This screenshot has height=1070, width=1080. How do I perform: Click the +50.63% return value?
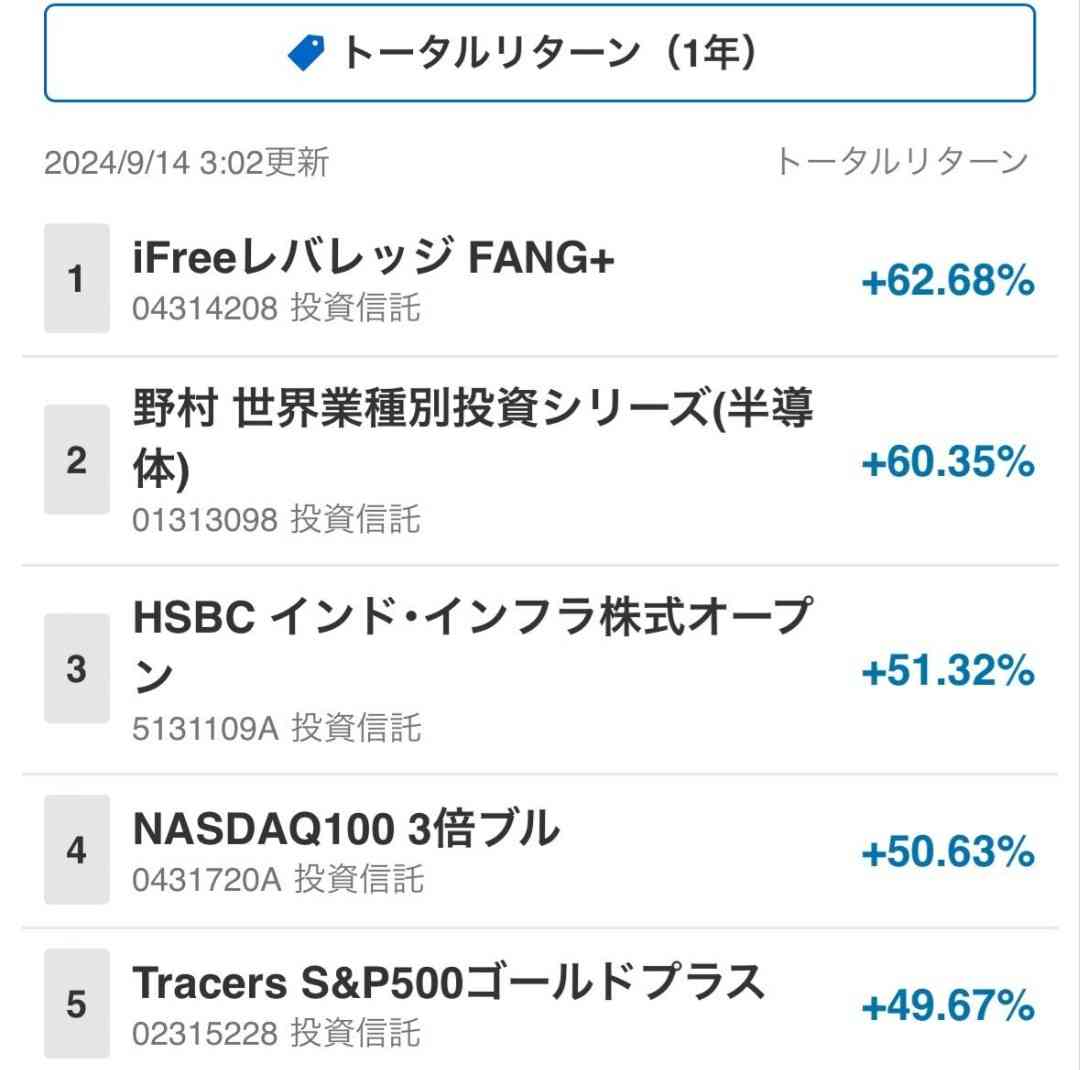coord(948,852)
